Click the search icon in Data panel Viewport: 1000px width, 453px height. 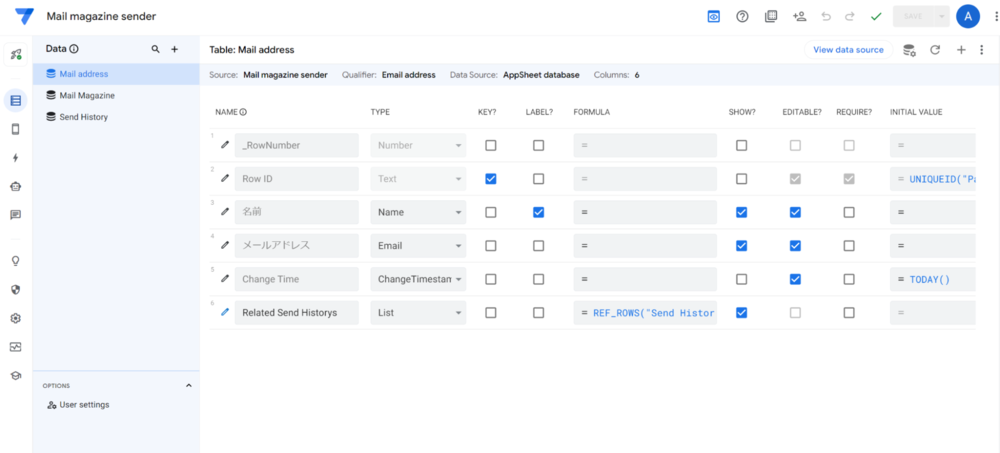point(155,48)
